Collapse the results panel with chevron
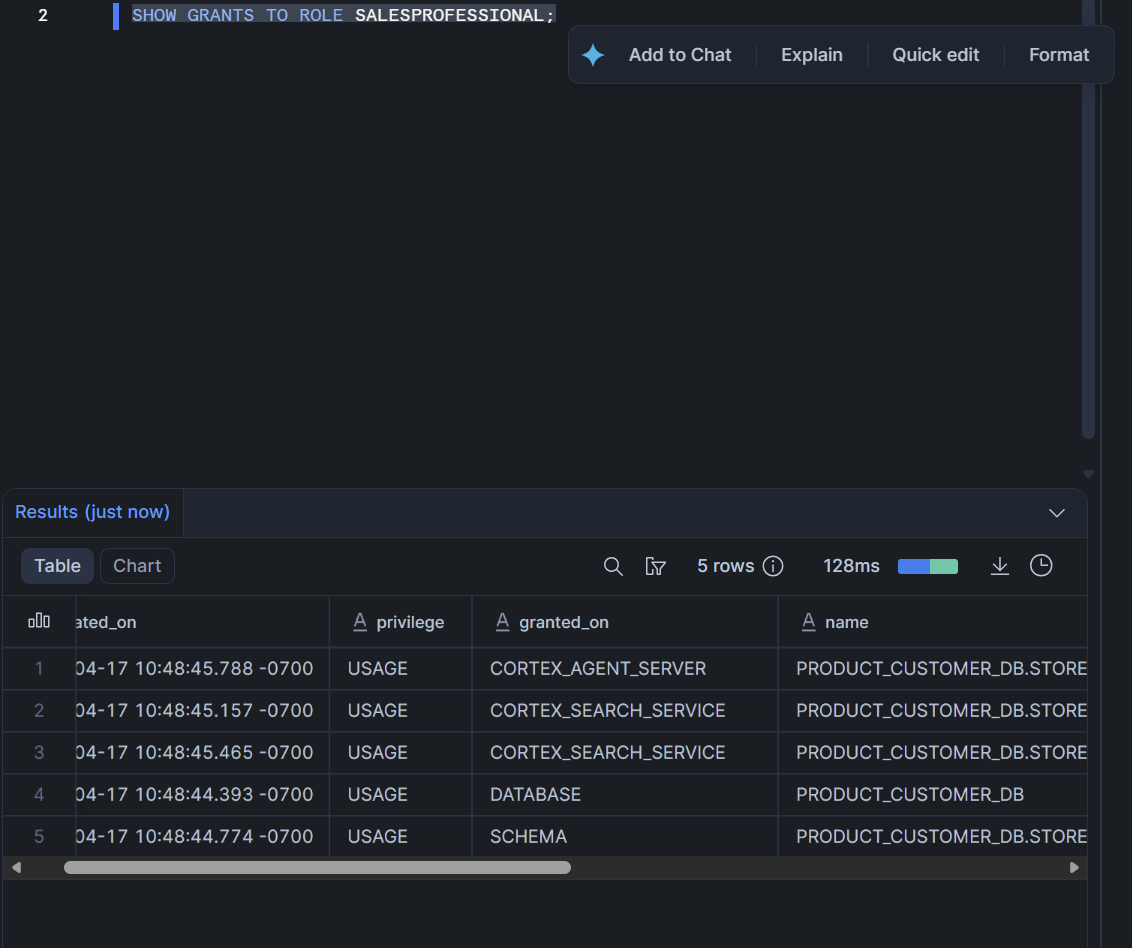Screen dimensions: 1132x948 1057,513
